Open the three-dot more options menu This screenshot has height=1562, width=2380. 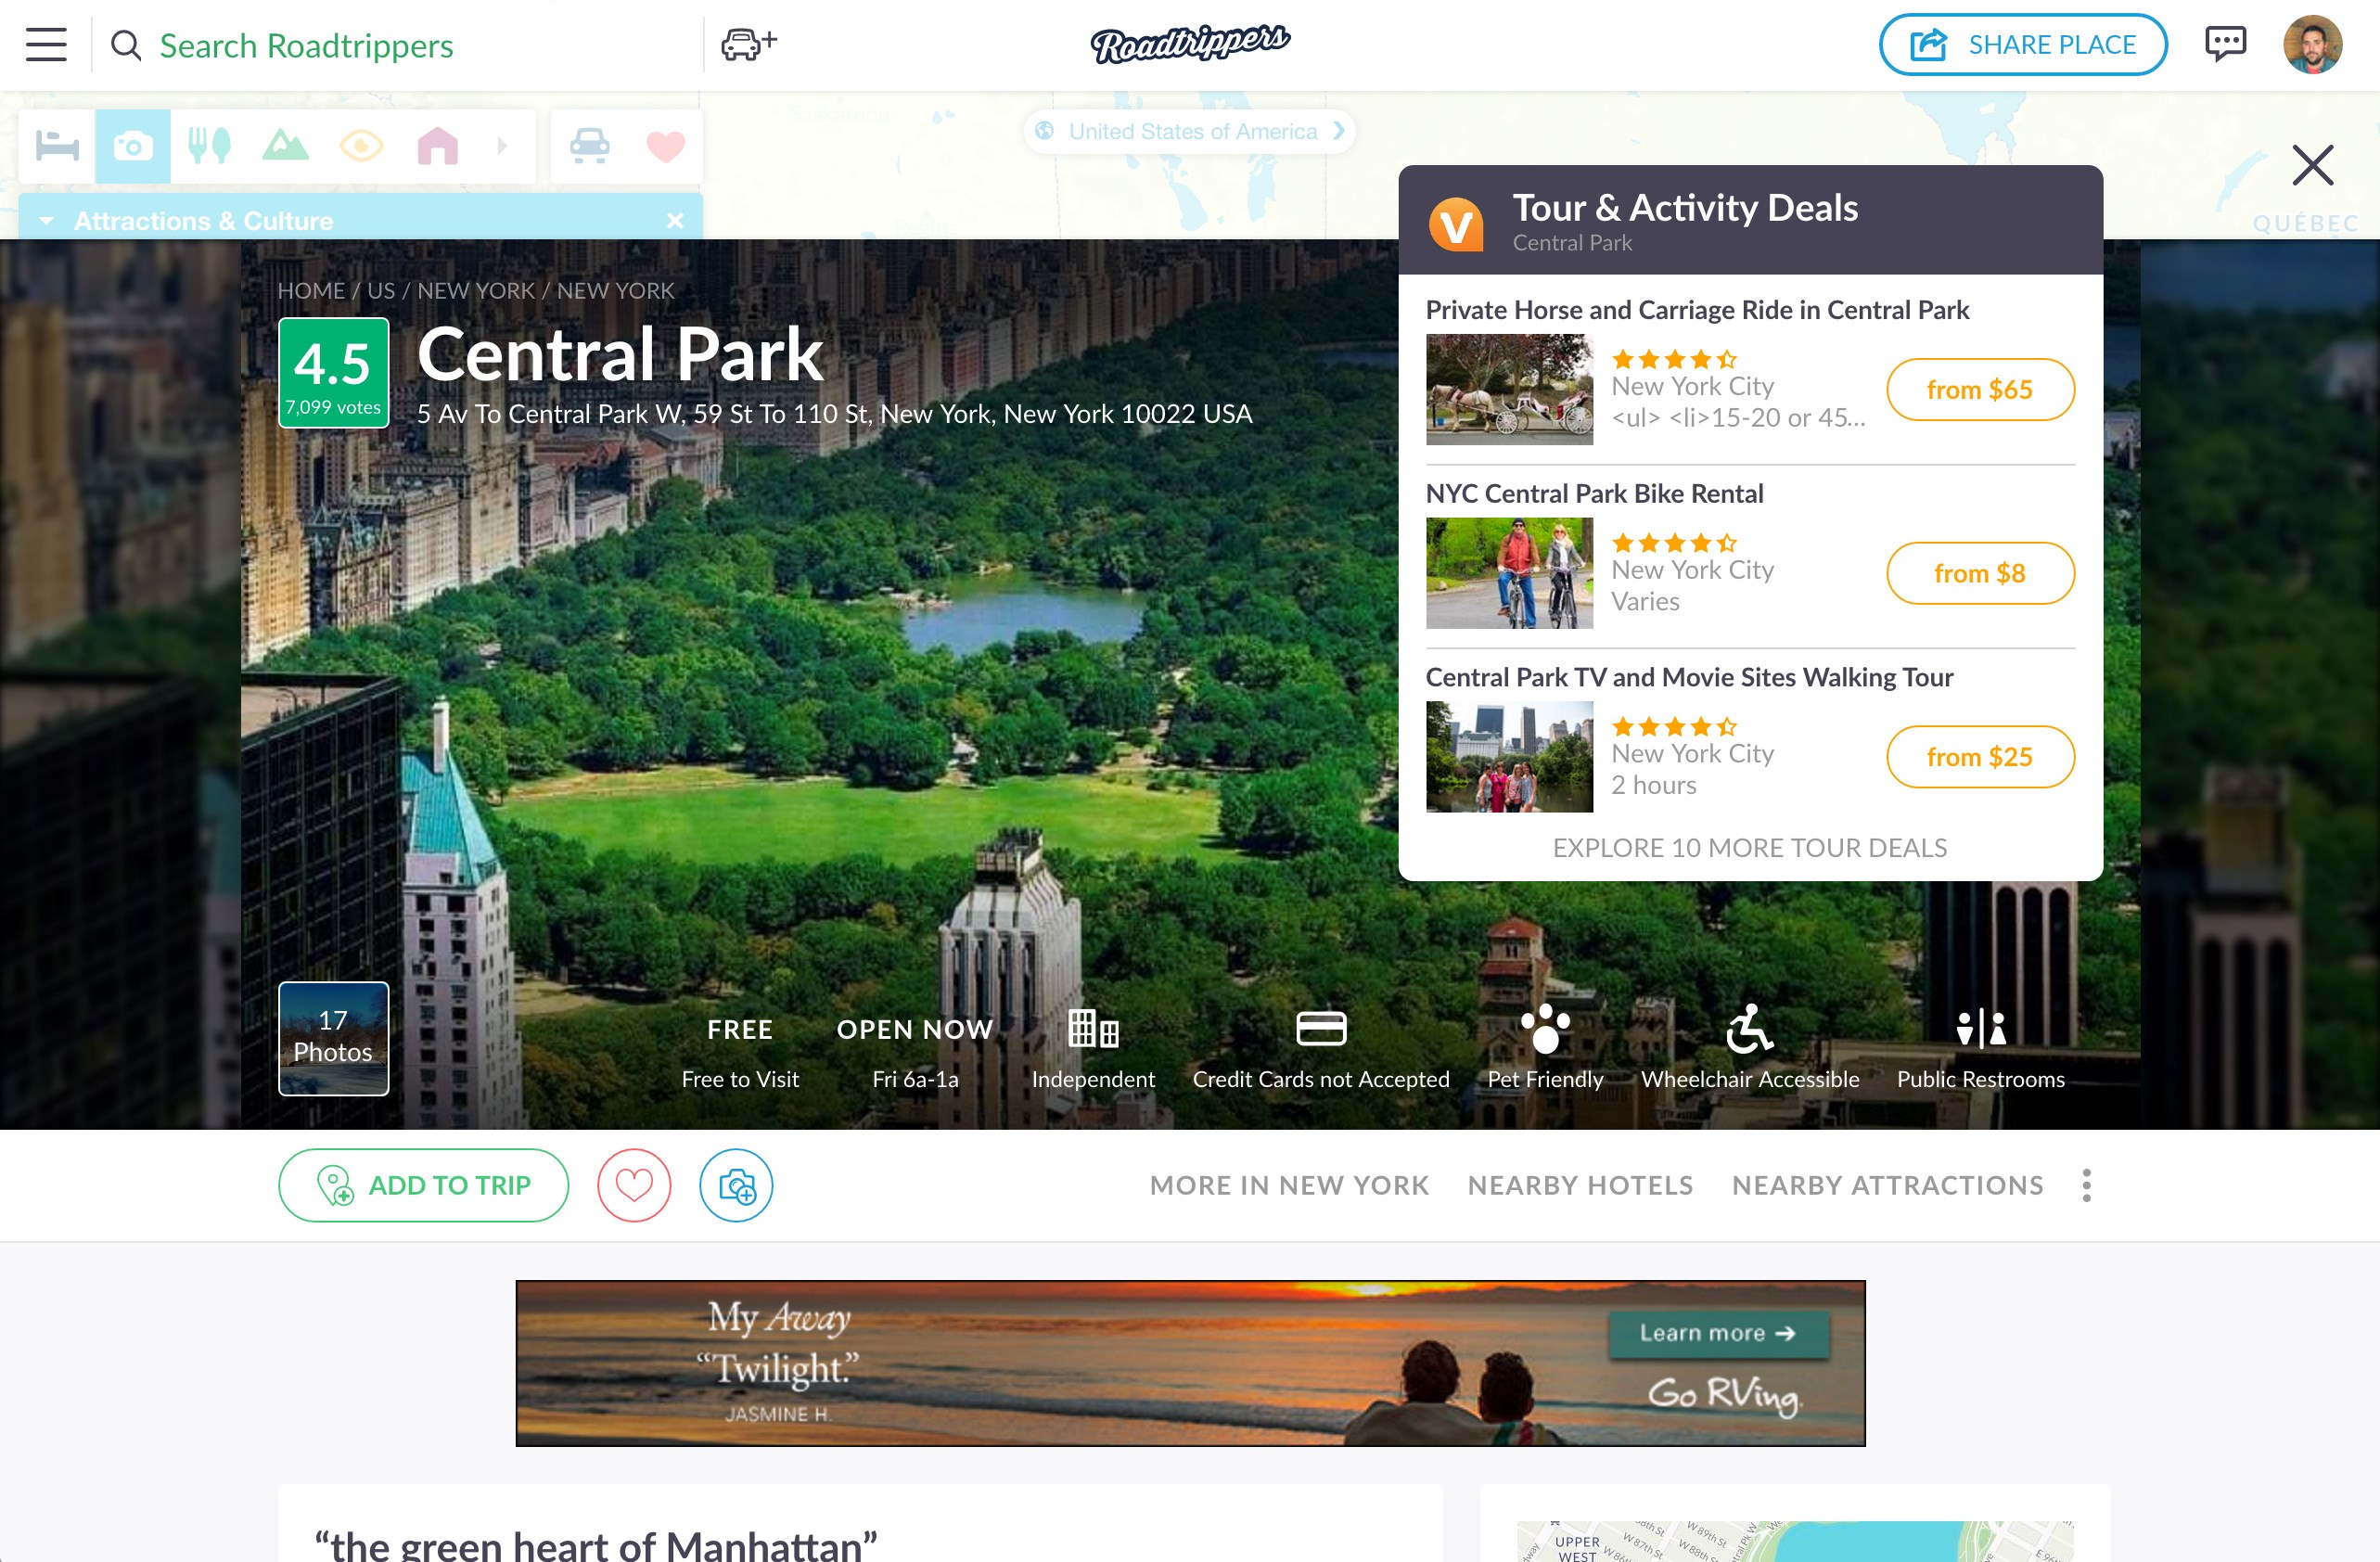tap(2086, 1185)
